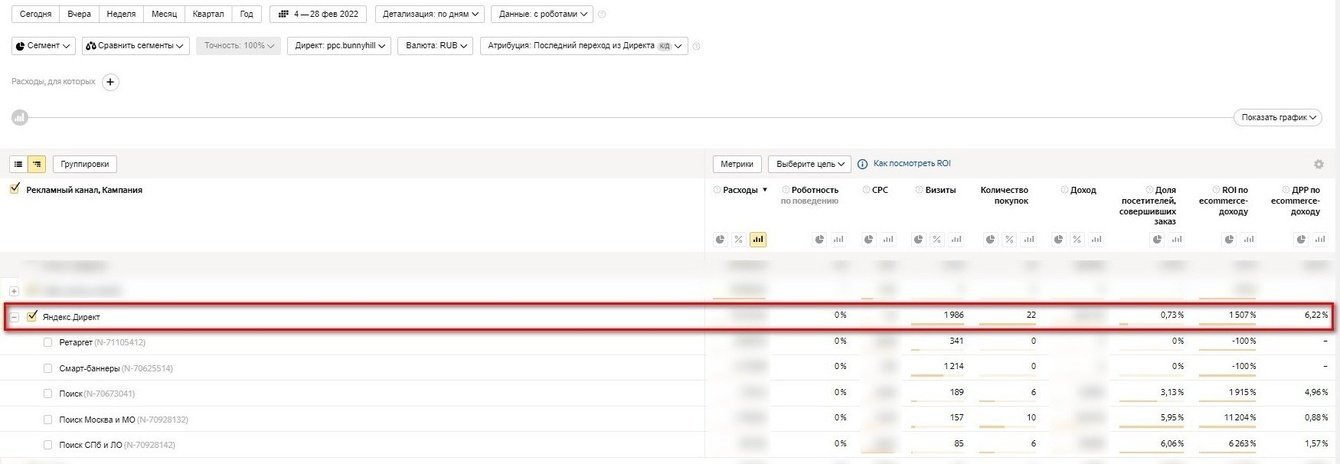Image resolution: width=1340 pixels, height=464 pixels.
Task: Select the Месяц period tab
Action: click(164, 15)
